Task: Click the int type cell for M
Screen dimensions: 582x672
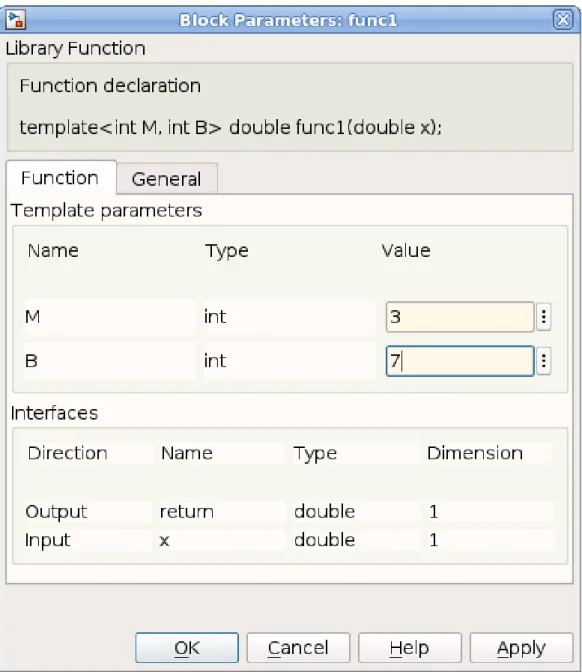Action: (x=289, y=317)
